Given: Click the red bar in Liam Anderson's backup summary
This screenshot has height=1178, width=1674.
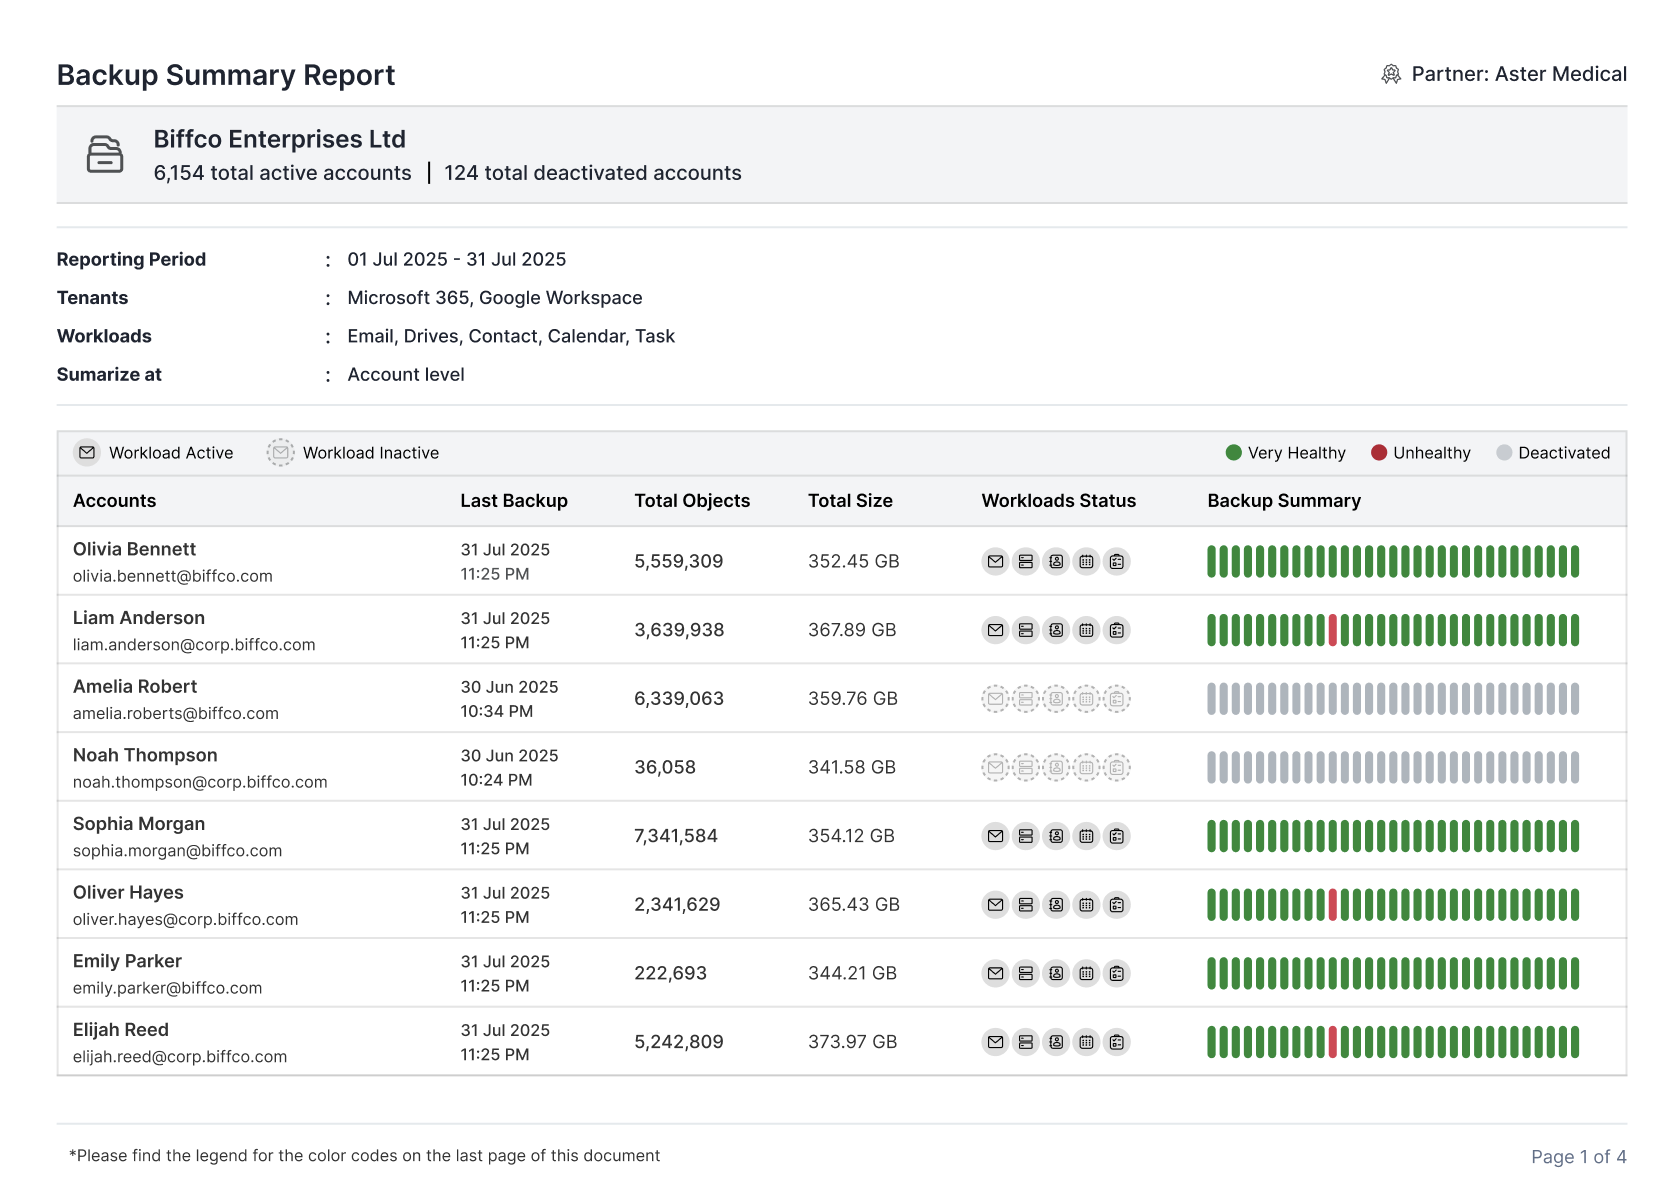Looking at the screenshot, I should [1333, 630].
